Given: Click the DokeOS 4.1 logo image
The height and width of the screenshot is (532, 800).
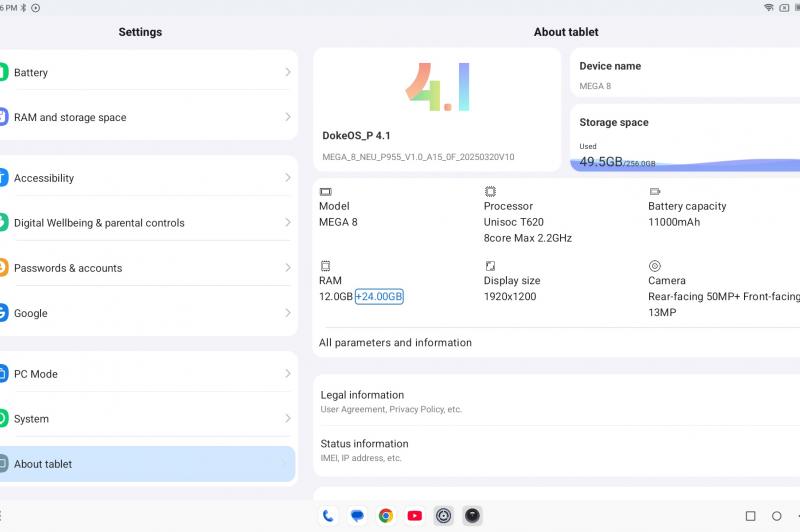Looking at the screenshot, I should (438, 87).
